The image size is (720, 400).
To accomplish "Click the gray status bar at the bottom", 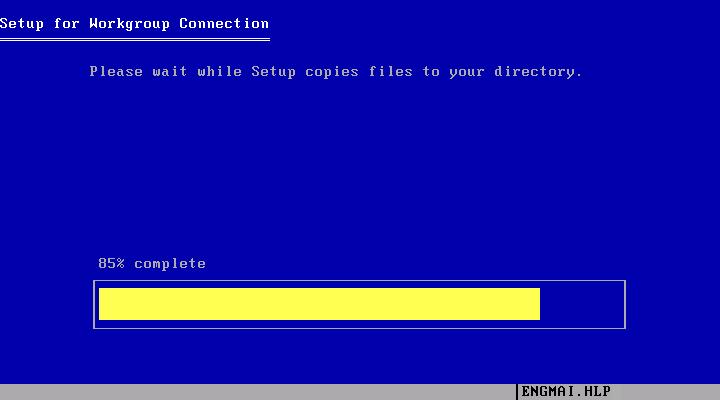I will pos(360,392).
